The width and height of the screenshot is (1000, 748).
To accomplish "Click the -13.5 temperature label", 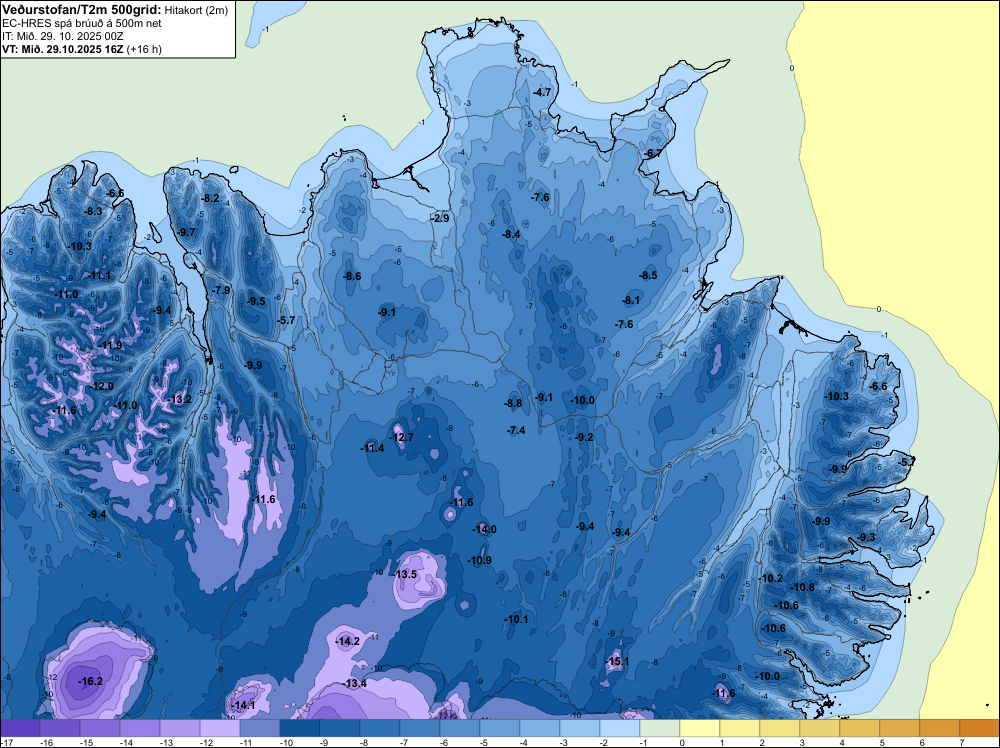I will click(405, 574).
